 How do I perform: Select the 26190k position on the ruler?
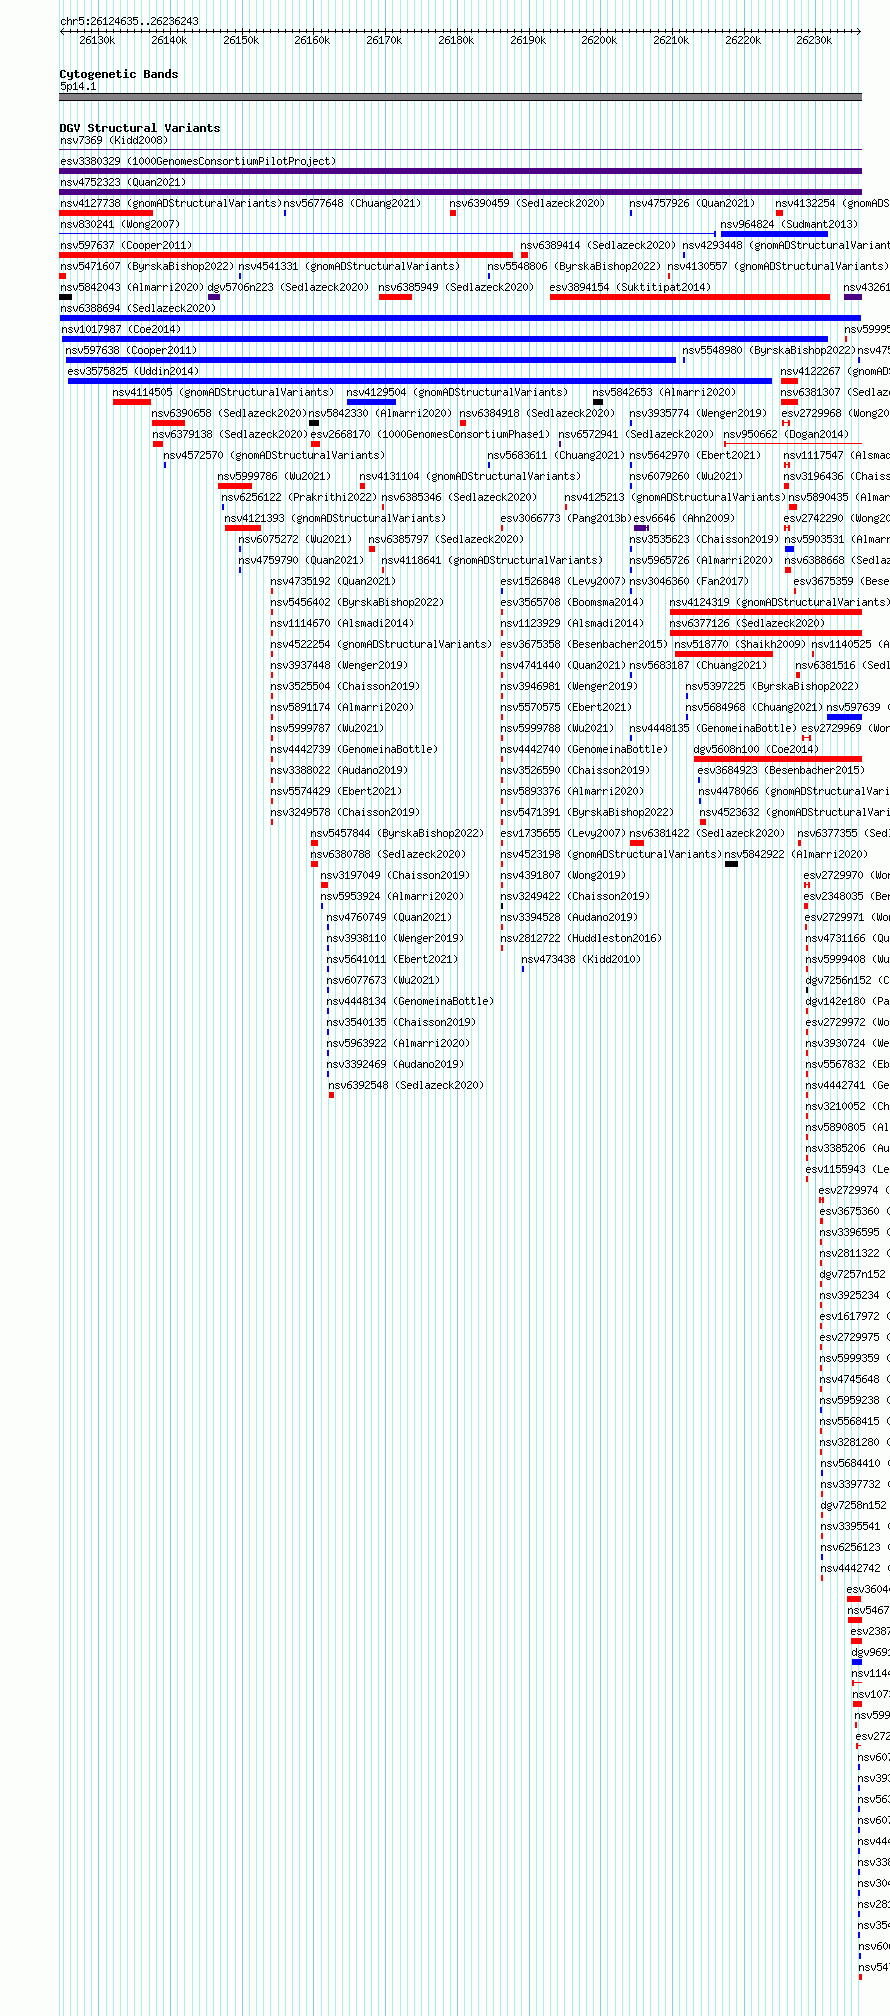(528, 40)
